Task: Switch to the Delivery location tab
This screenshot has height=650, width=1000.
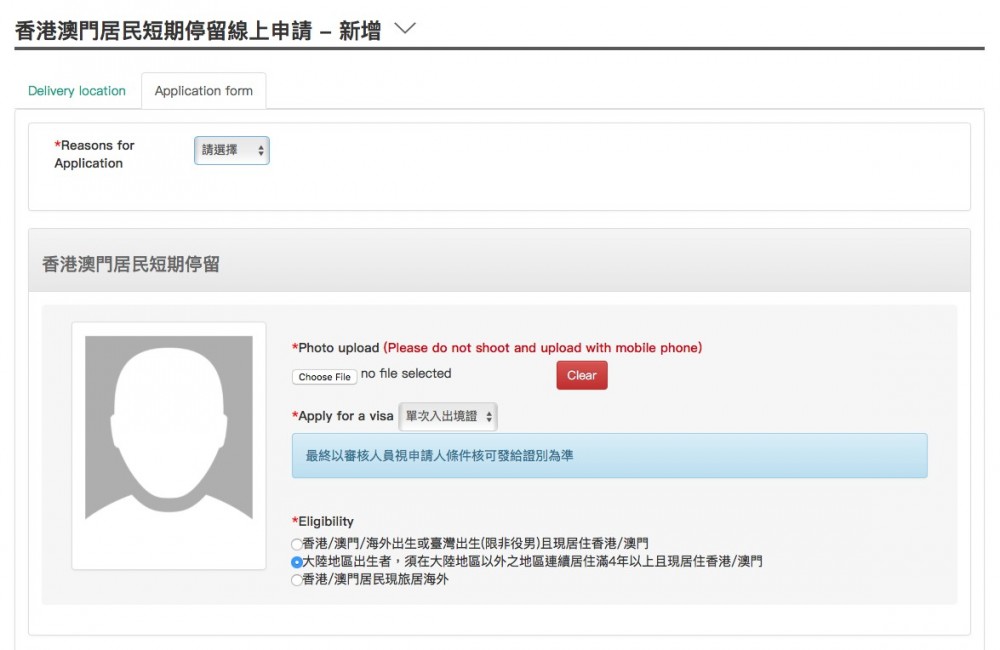Action: (x=77, y=91)
